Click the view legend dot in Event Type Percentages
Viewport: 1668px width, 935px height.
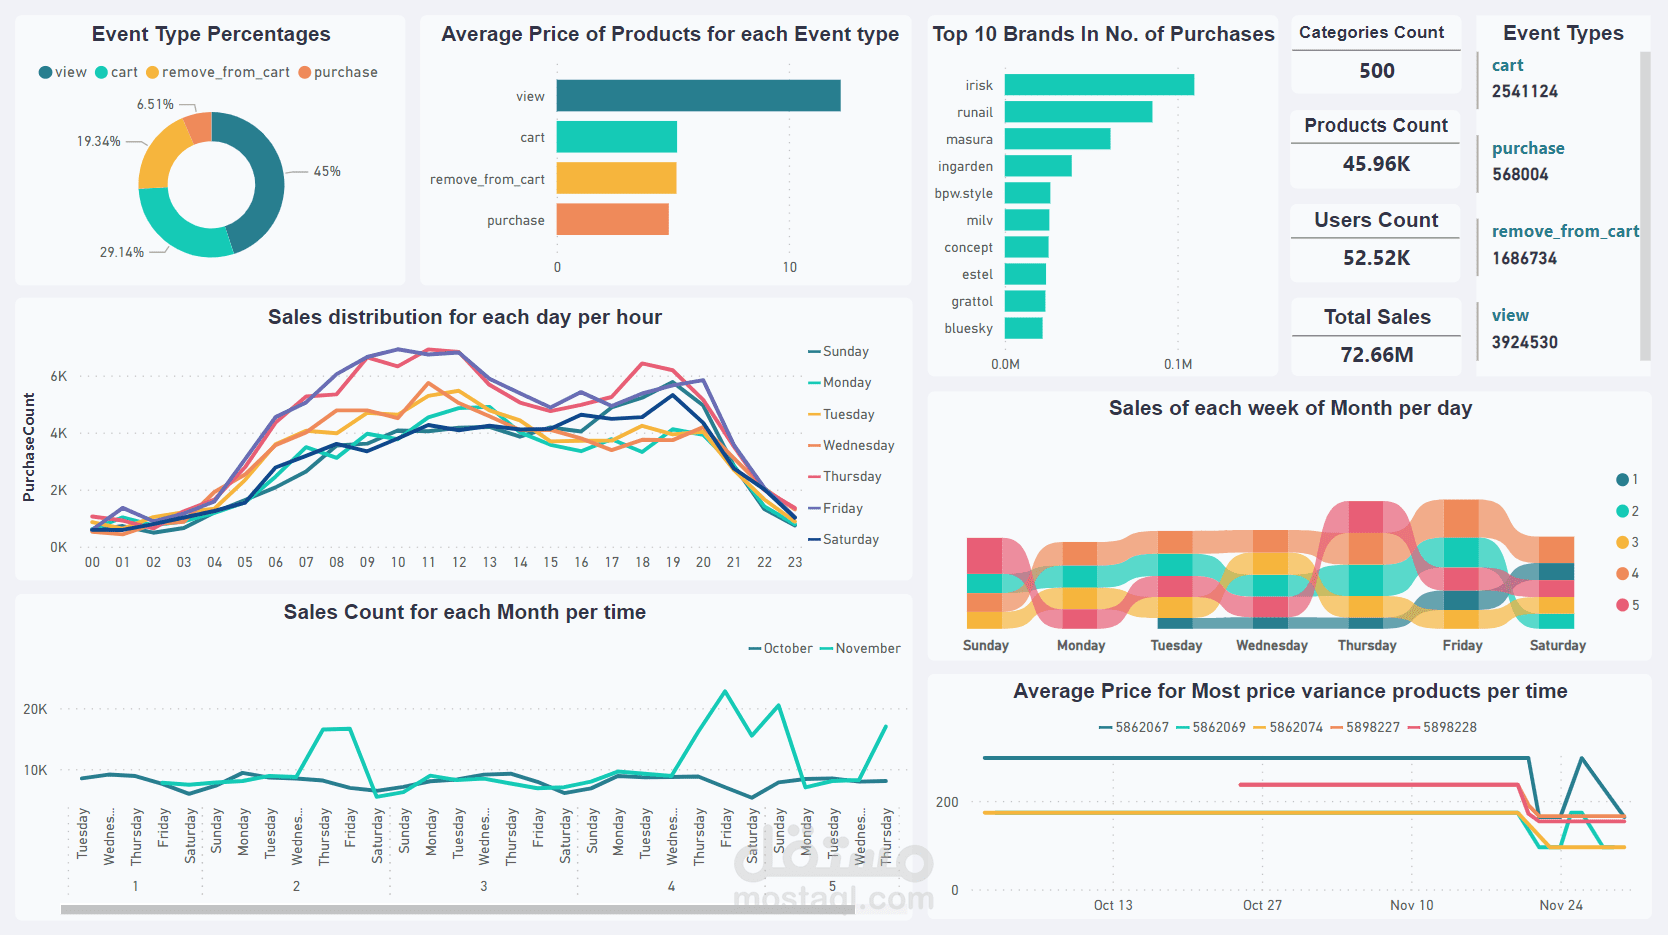45,72
